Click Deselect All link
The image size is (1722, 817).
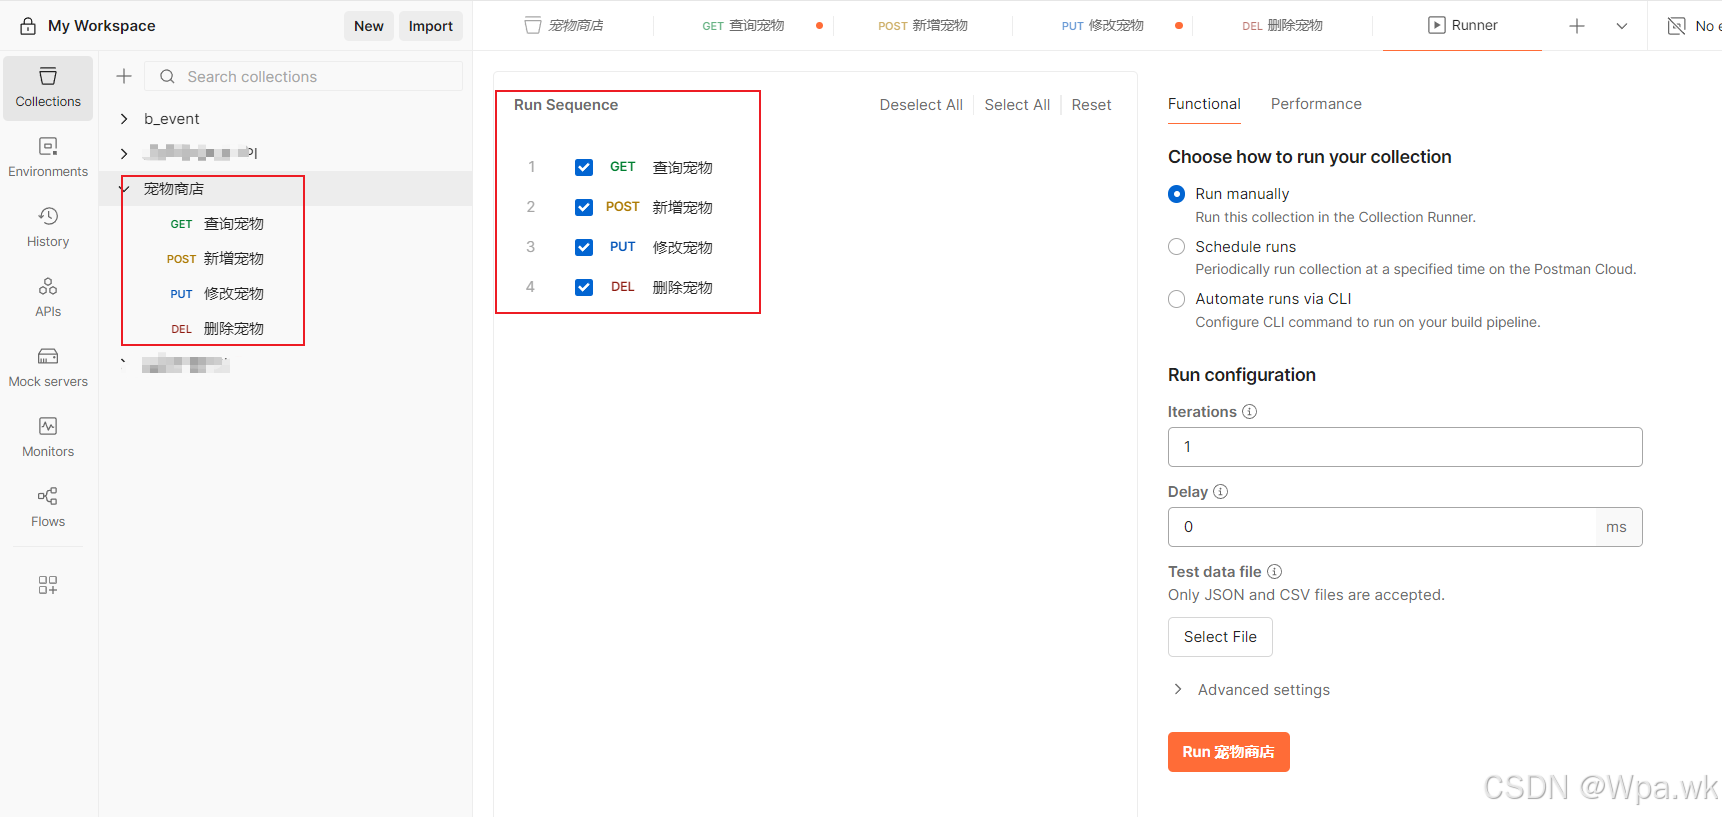point(921,105)
